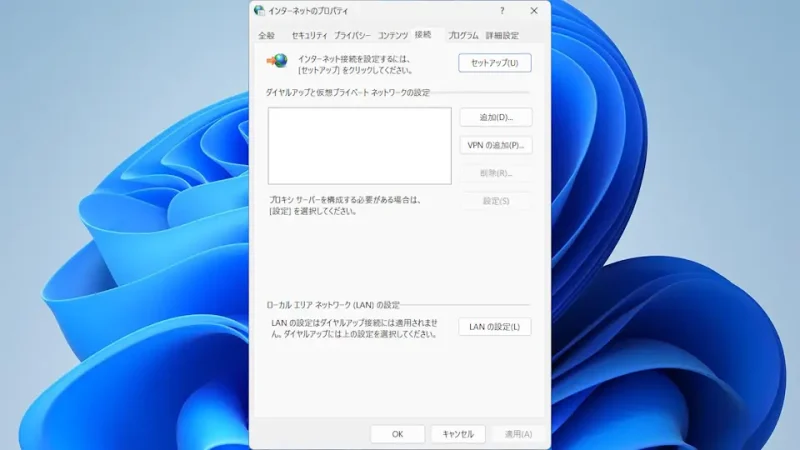The height and width of the screenshot is (450, 800).
Task: Click the globe icon in title bar
Action: (x=259, y=10)
